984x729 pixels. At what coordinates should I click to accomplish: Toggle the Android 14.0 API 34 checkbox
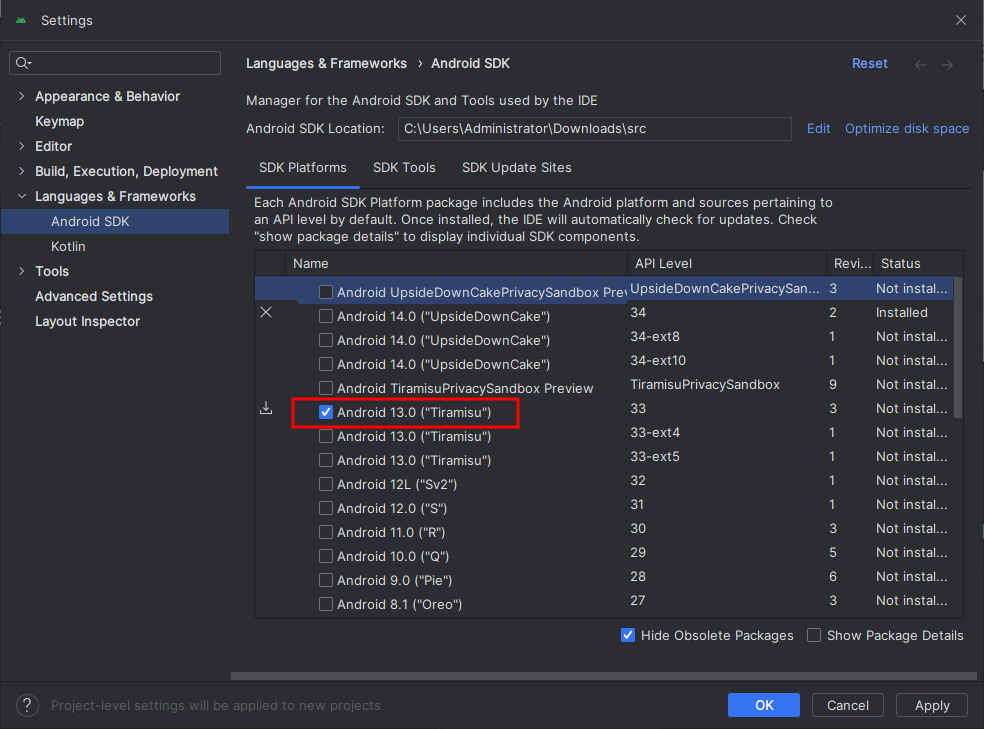click(x=326, y=316)
